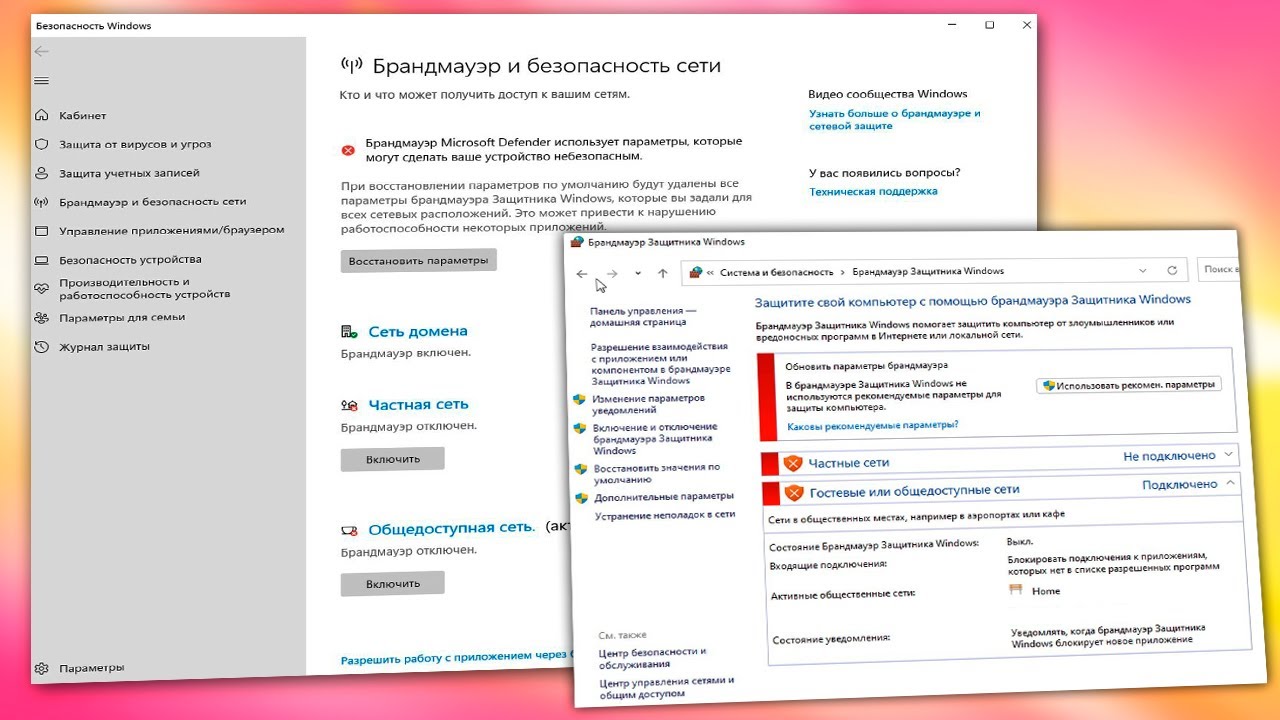Click the shield icon beside Изменение параметров уведомлений
The width and height of the screenshot is (1280, 720).
pyautogui.click(x=579, y=399)
